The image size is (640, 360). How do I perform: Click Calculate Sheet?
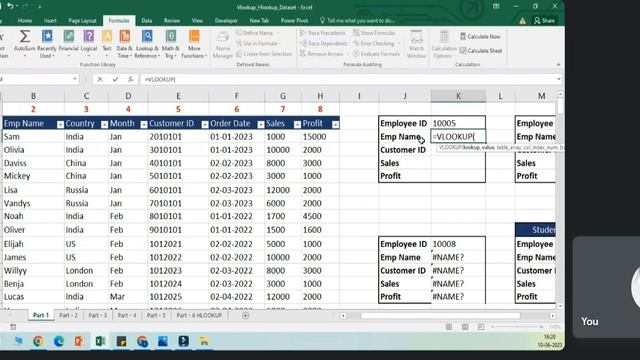coord(480,51)
